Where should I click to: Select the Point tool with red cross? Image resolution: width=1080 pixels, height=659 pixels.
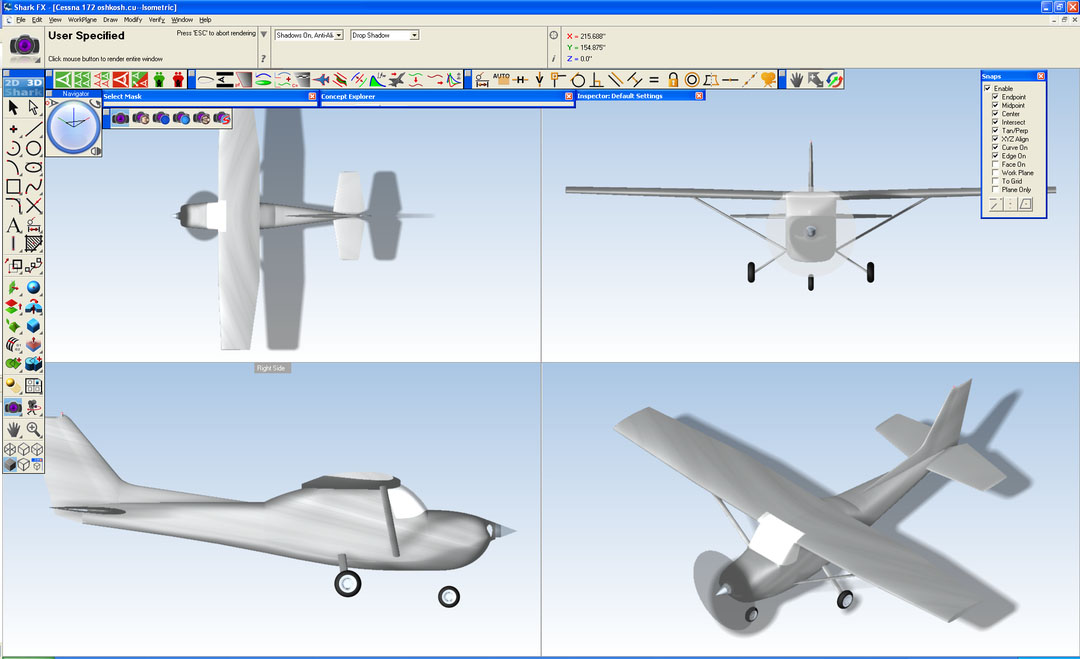[13, 128]
